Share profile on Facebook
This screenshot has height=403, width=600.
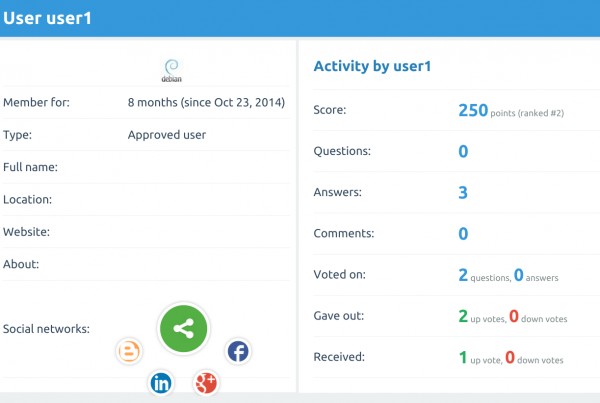237,351
